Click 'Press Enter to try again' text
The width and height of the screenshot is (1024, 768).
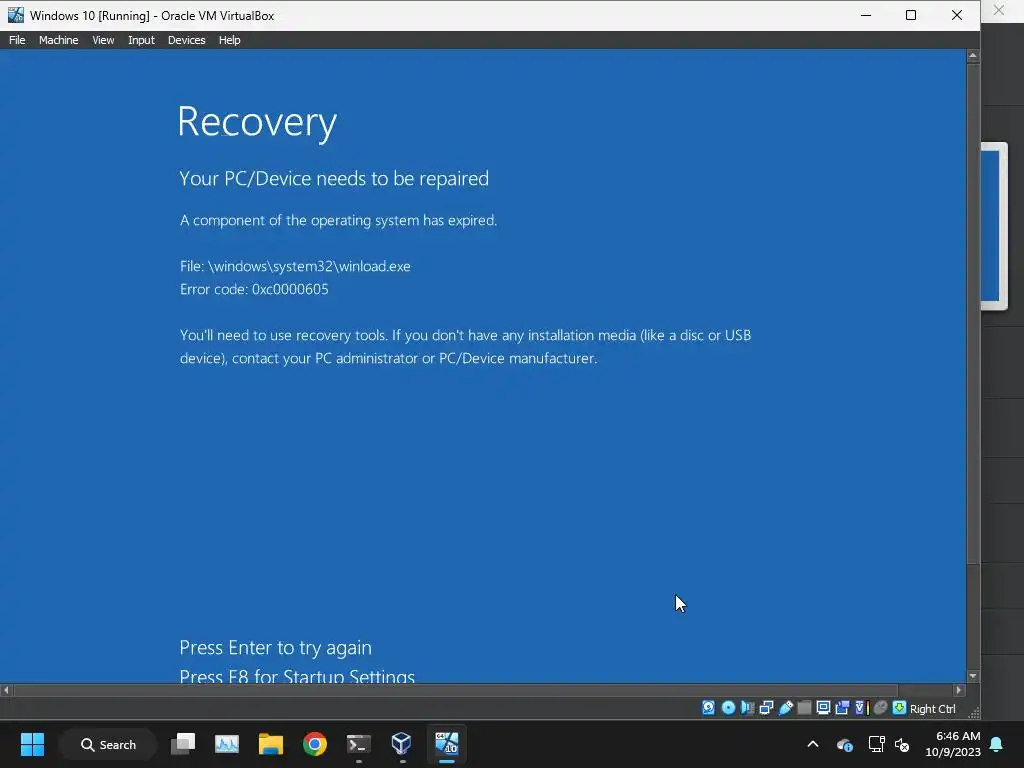(x=276, y=647)
